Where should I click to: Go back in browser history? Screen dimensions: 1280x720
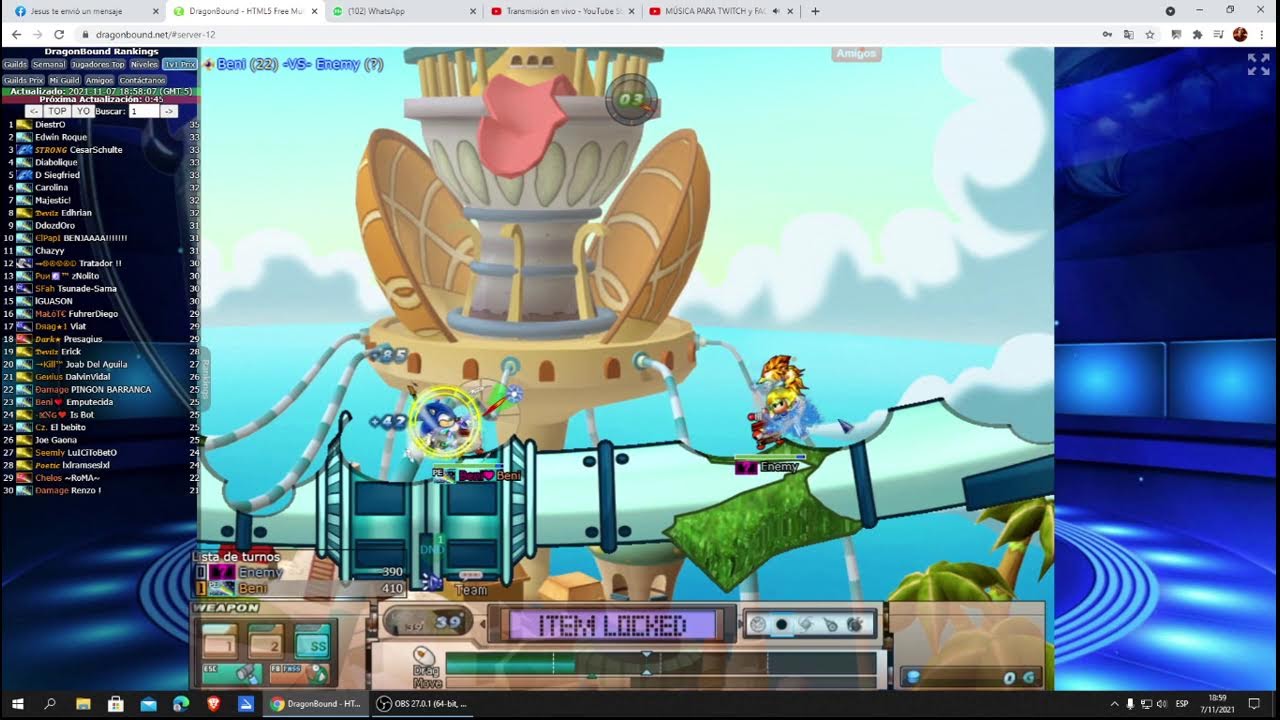[16, 34]
